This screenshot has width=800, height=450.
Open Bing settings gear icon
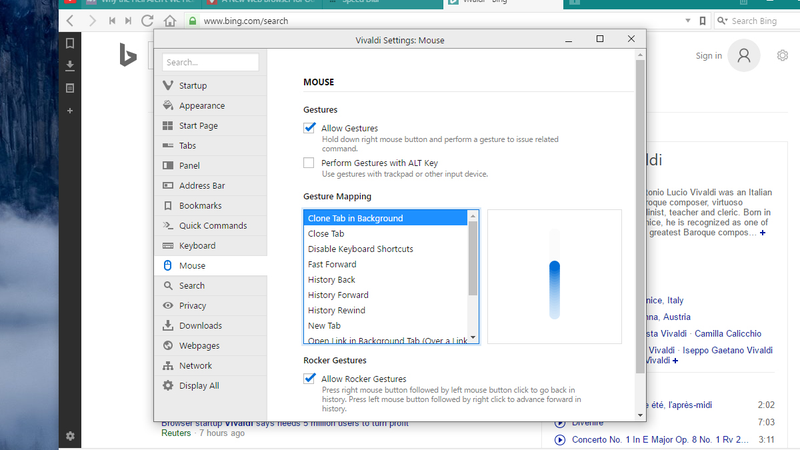point(782,55)
